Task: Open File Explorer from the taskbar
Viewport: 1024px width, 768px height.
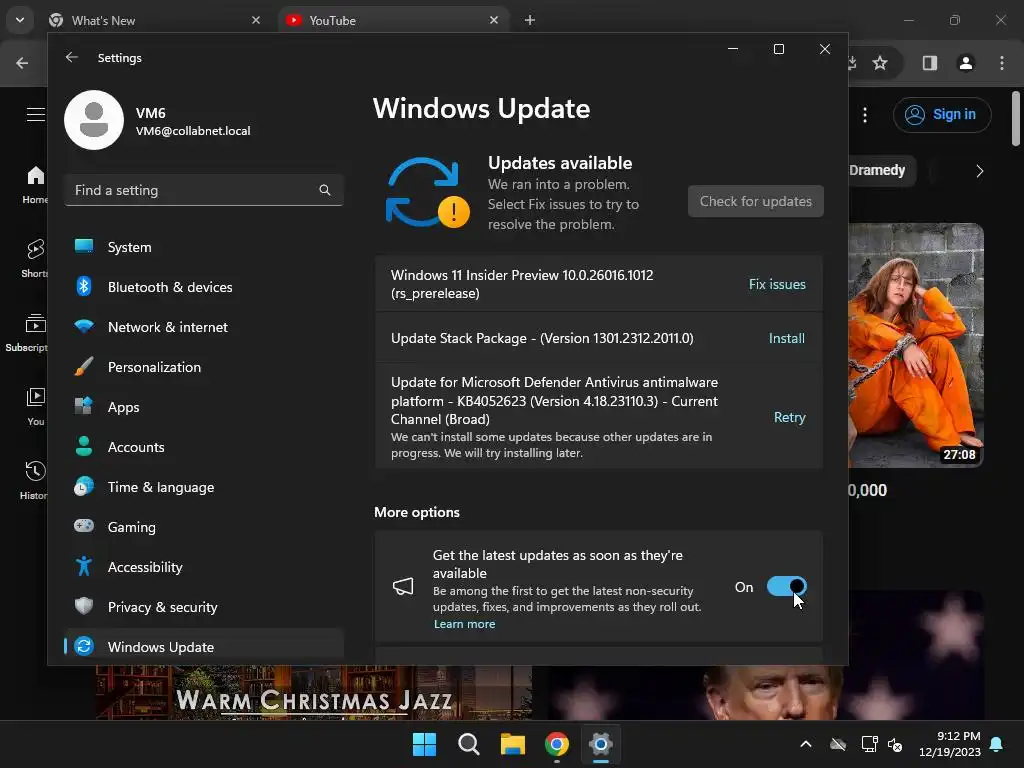Action: pyautogui.click(x=513, y=744)
